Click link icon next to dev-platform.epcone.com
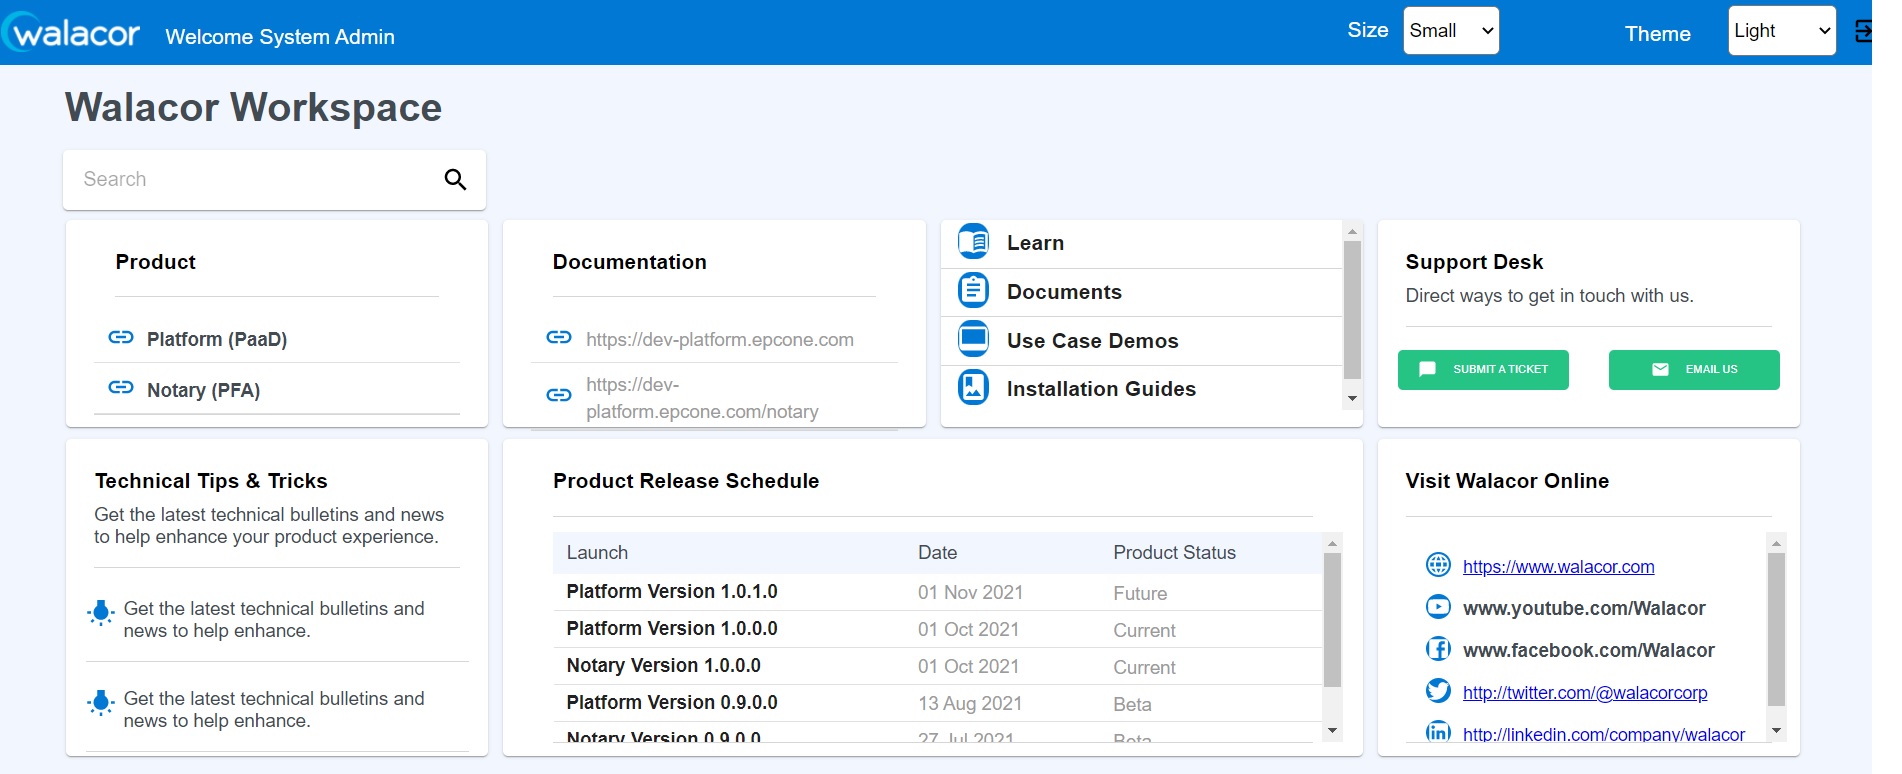The image size is (1902, 774). 559,337
